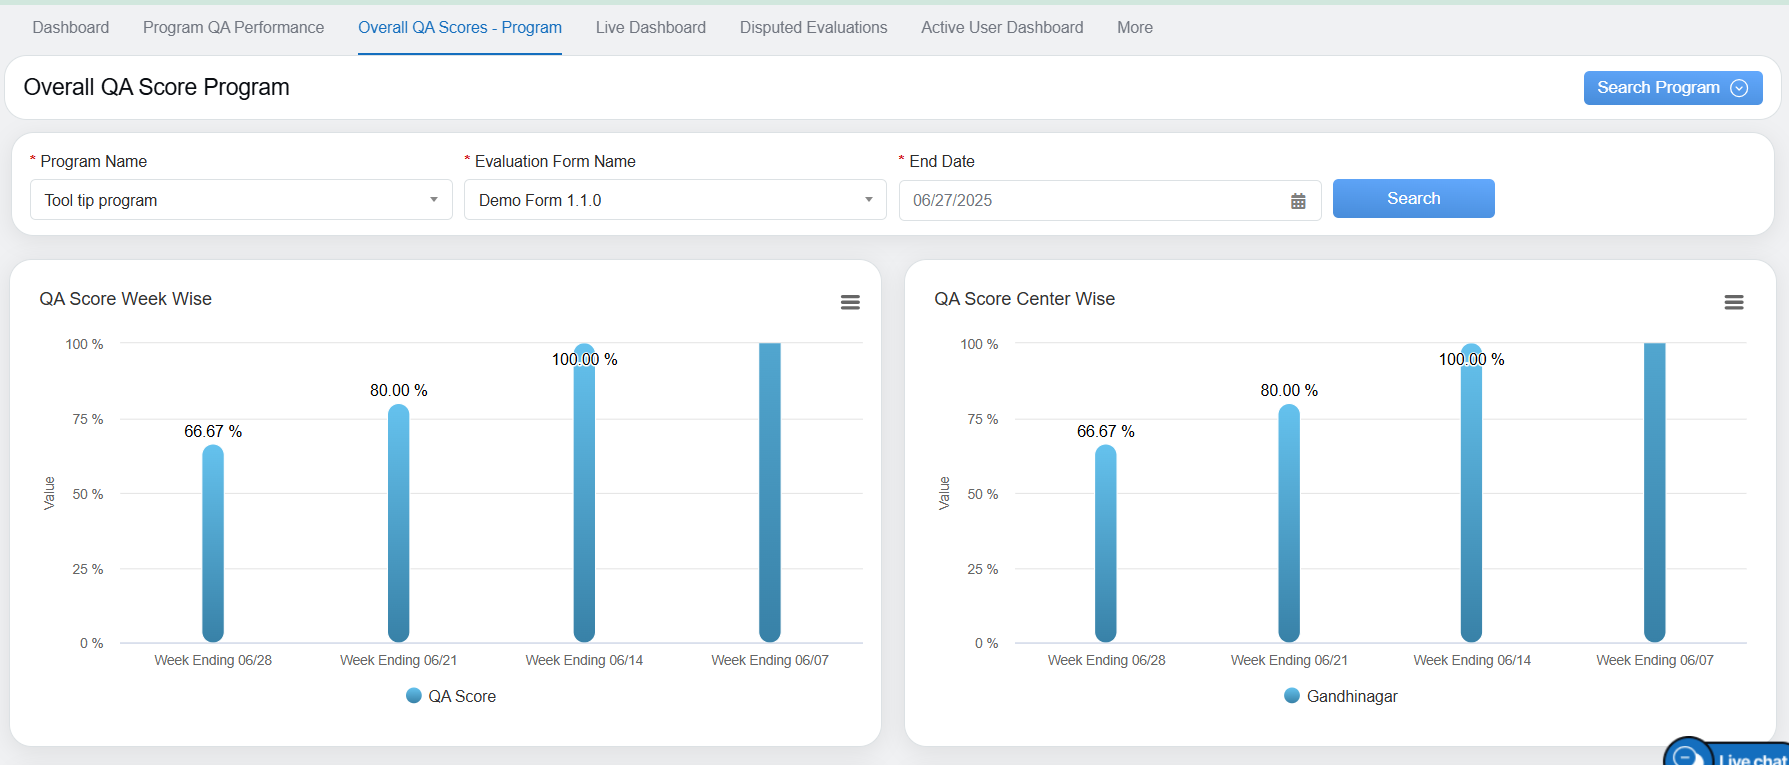The height and width of the screenshot is (765, 1789).
Task: Switch to Program QA Performance tab
Action: tap(233, 28)
